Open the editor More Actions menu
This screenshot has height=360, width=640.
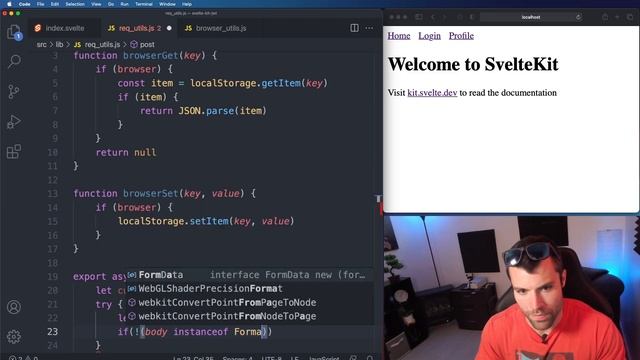click(369, 28)
